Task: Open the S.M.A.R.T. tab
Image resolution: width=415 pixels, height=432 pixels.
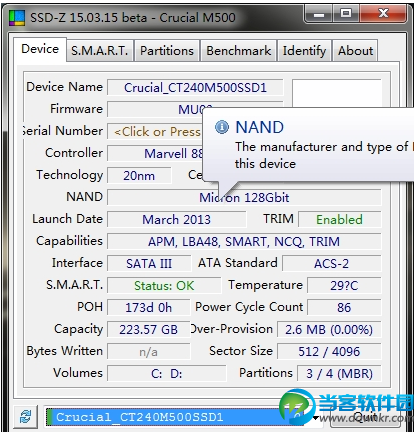Action: 100,51
